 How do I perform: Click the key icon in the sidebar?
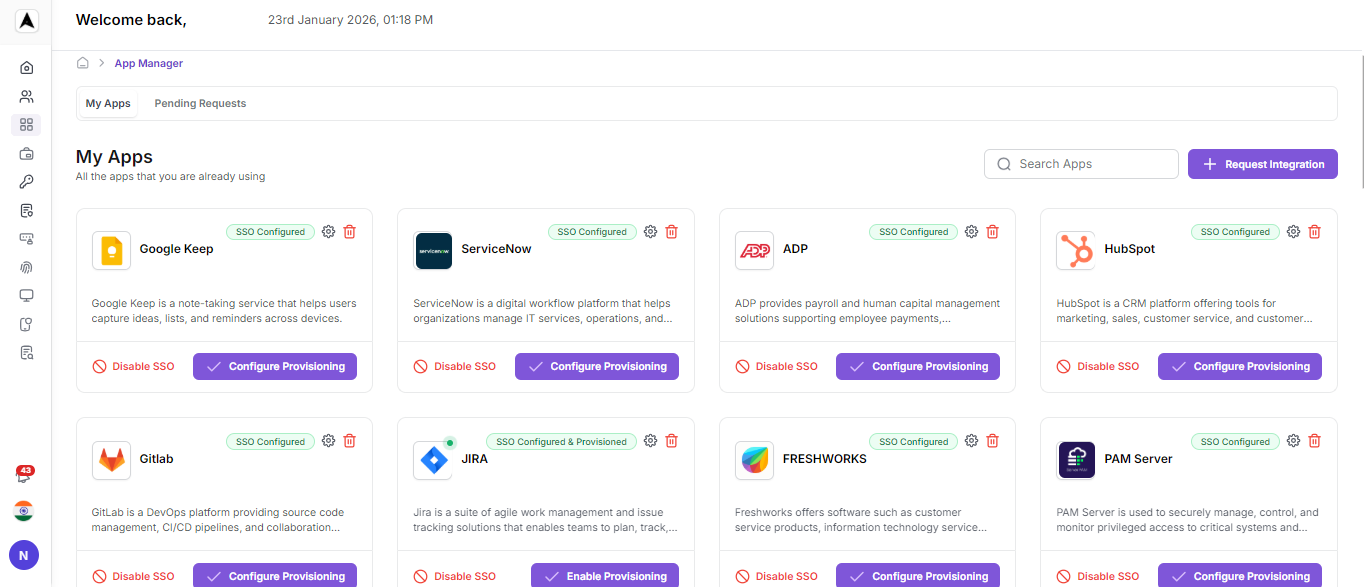pos(27,182)
